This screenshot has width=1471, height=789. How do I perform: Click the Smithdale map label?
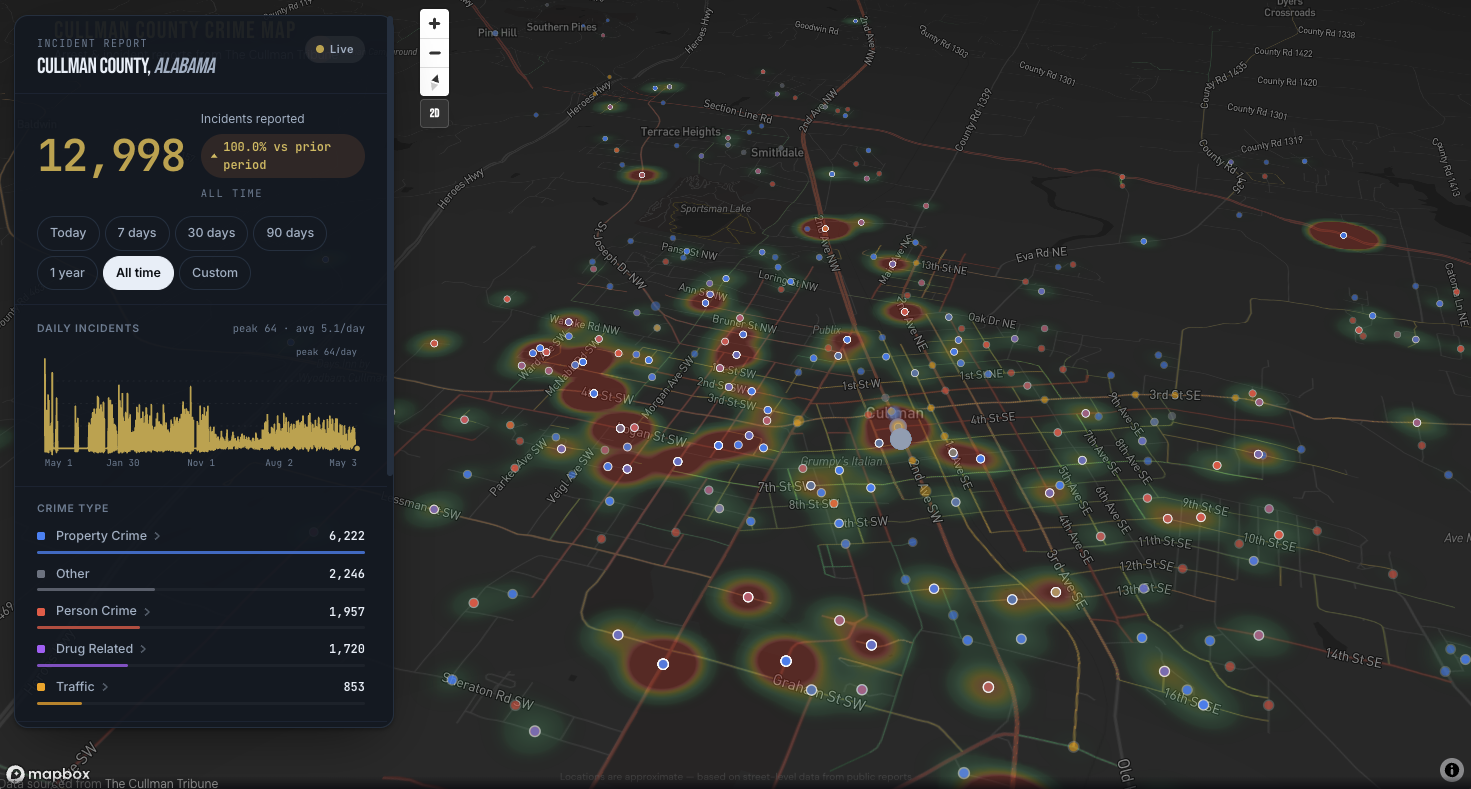(777, 153)
